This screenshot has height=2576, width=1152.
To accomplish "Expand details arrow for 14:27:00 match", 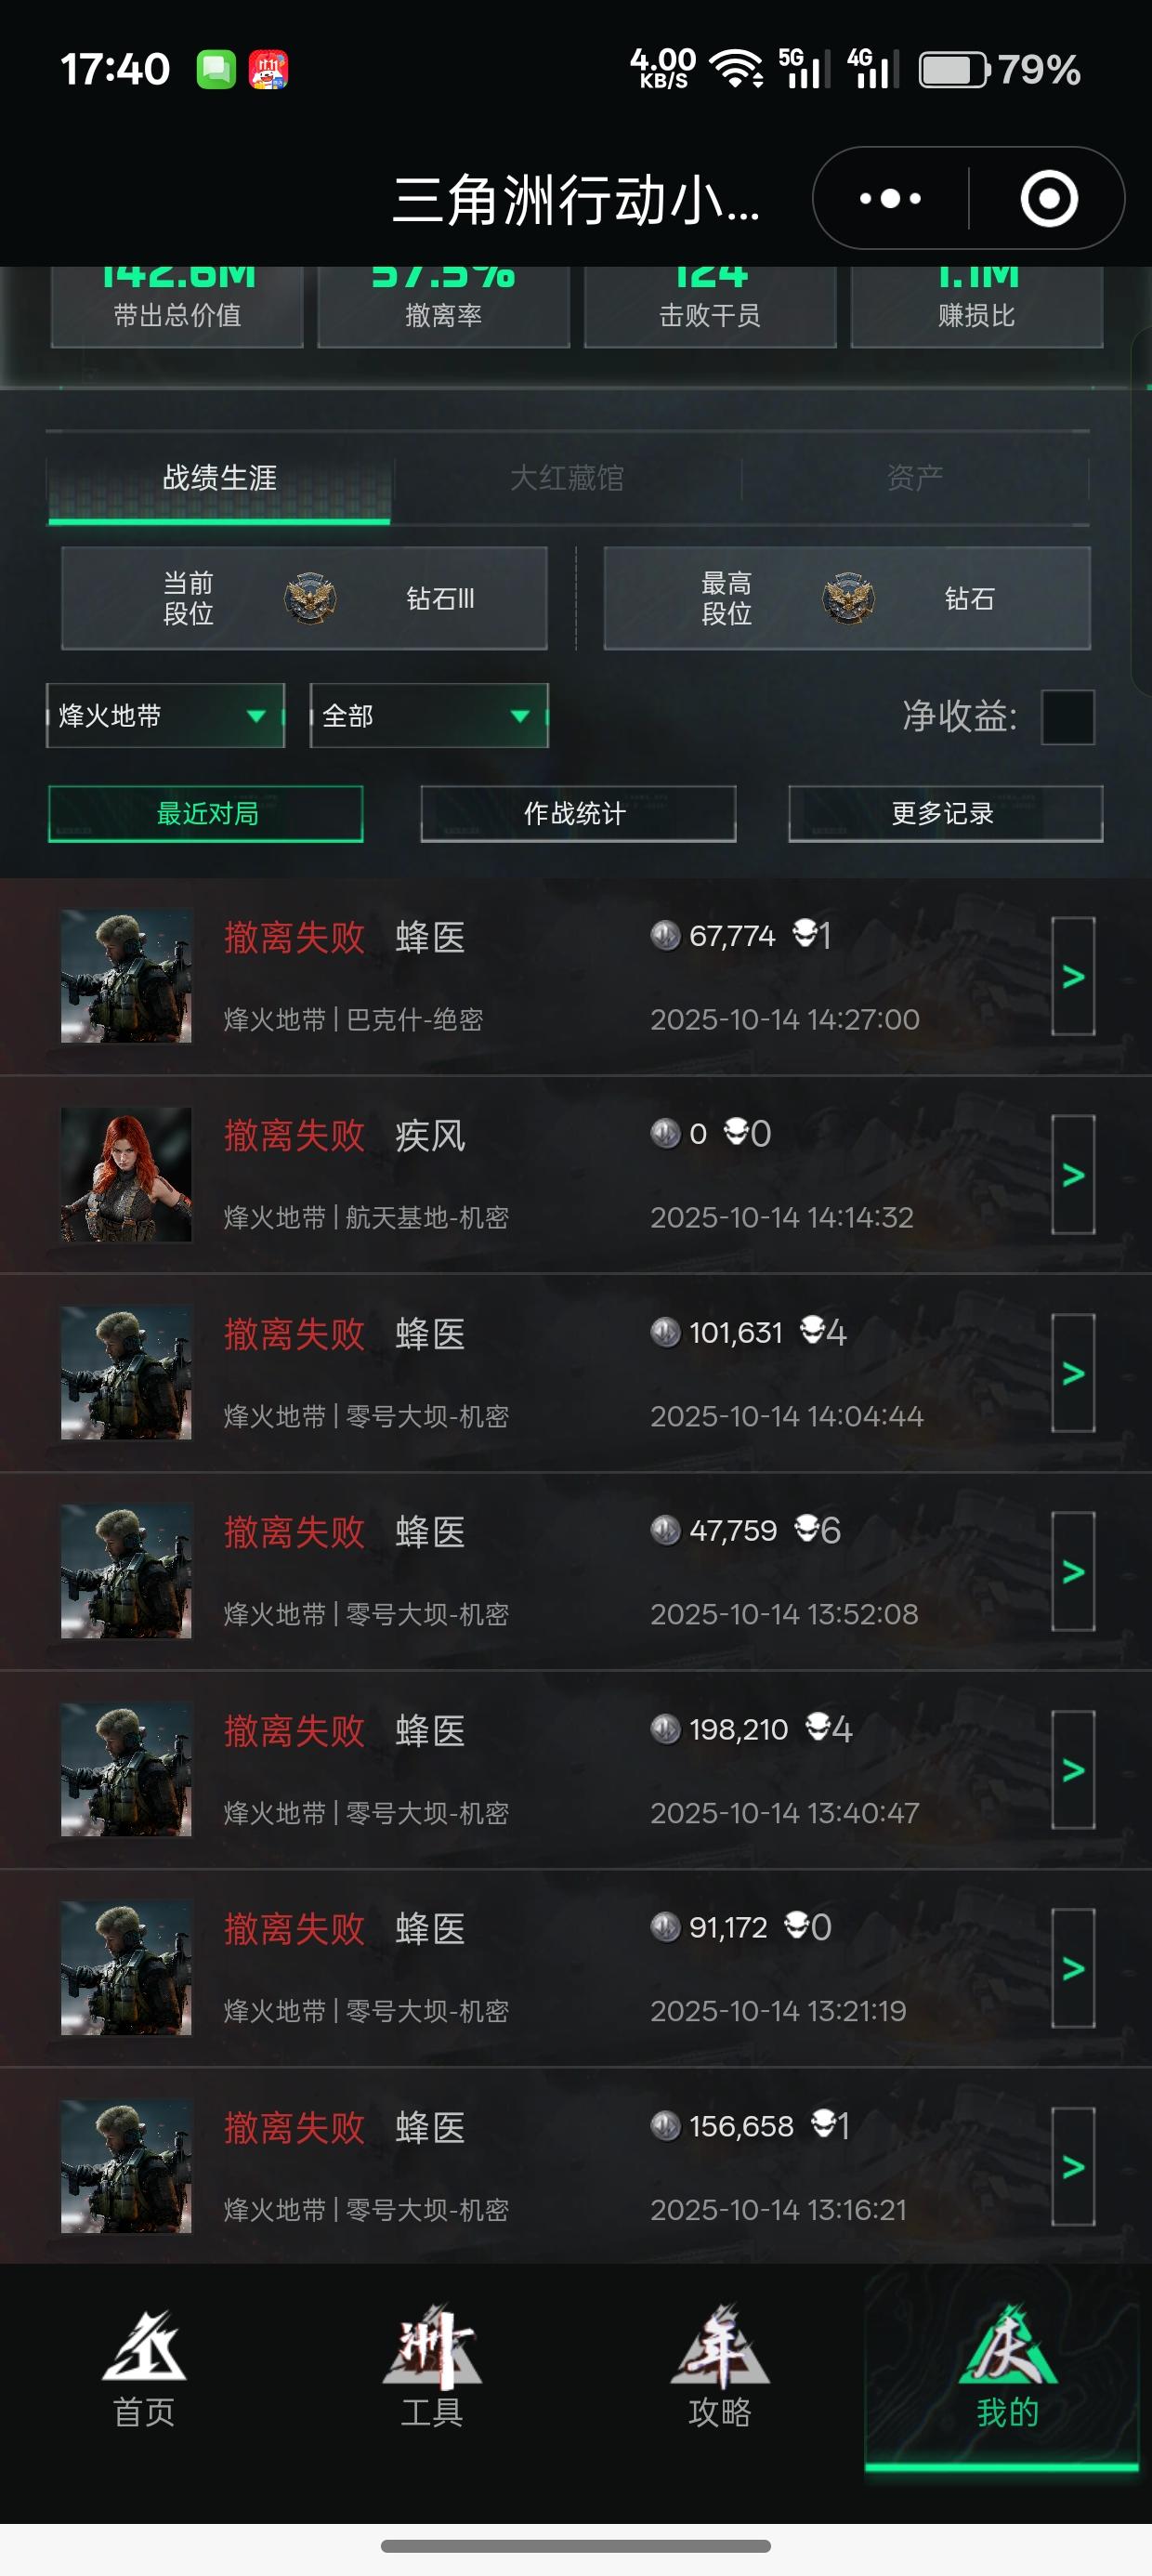I will (x=1073, y=976).
